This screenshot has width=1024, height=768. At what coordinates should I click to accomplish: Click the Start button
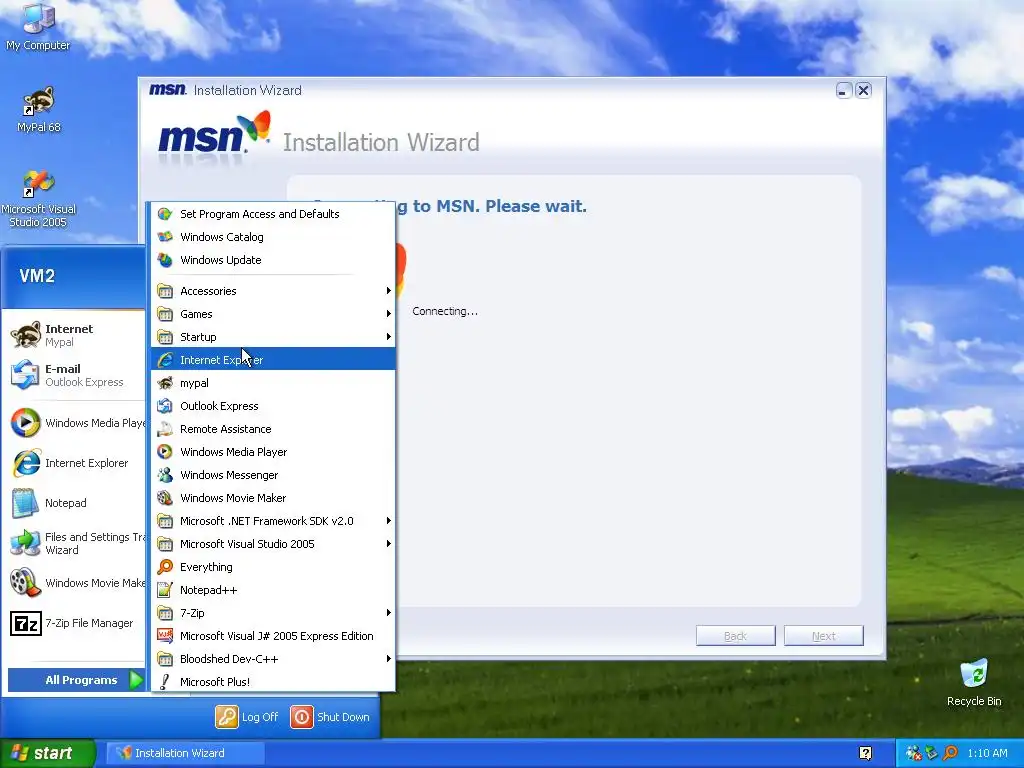[47, 753]
